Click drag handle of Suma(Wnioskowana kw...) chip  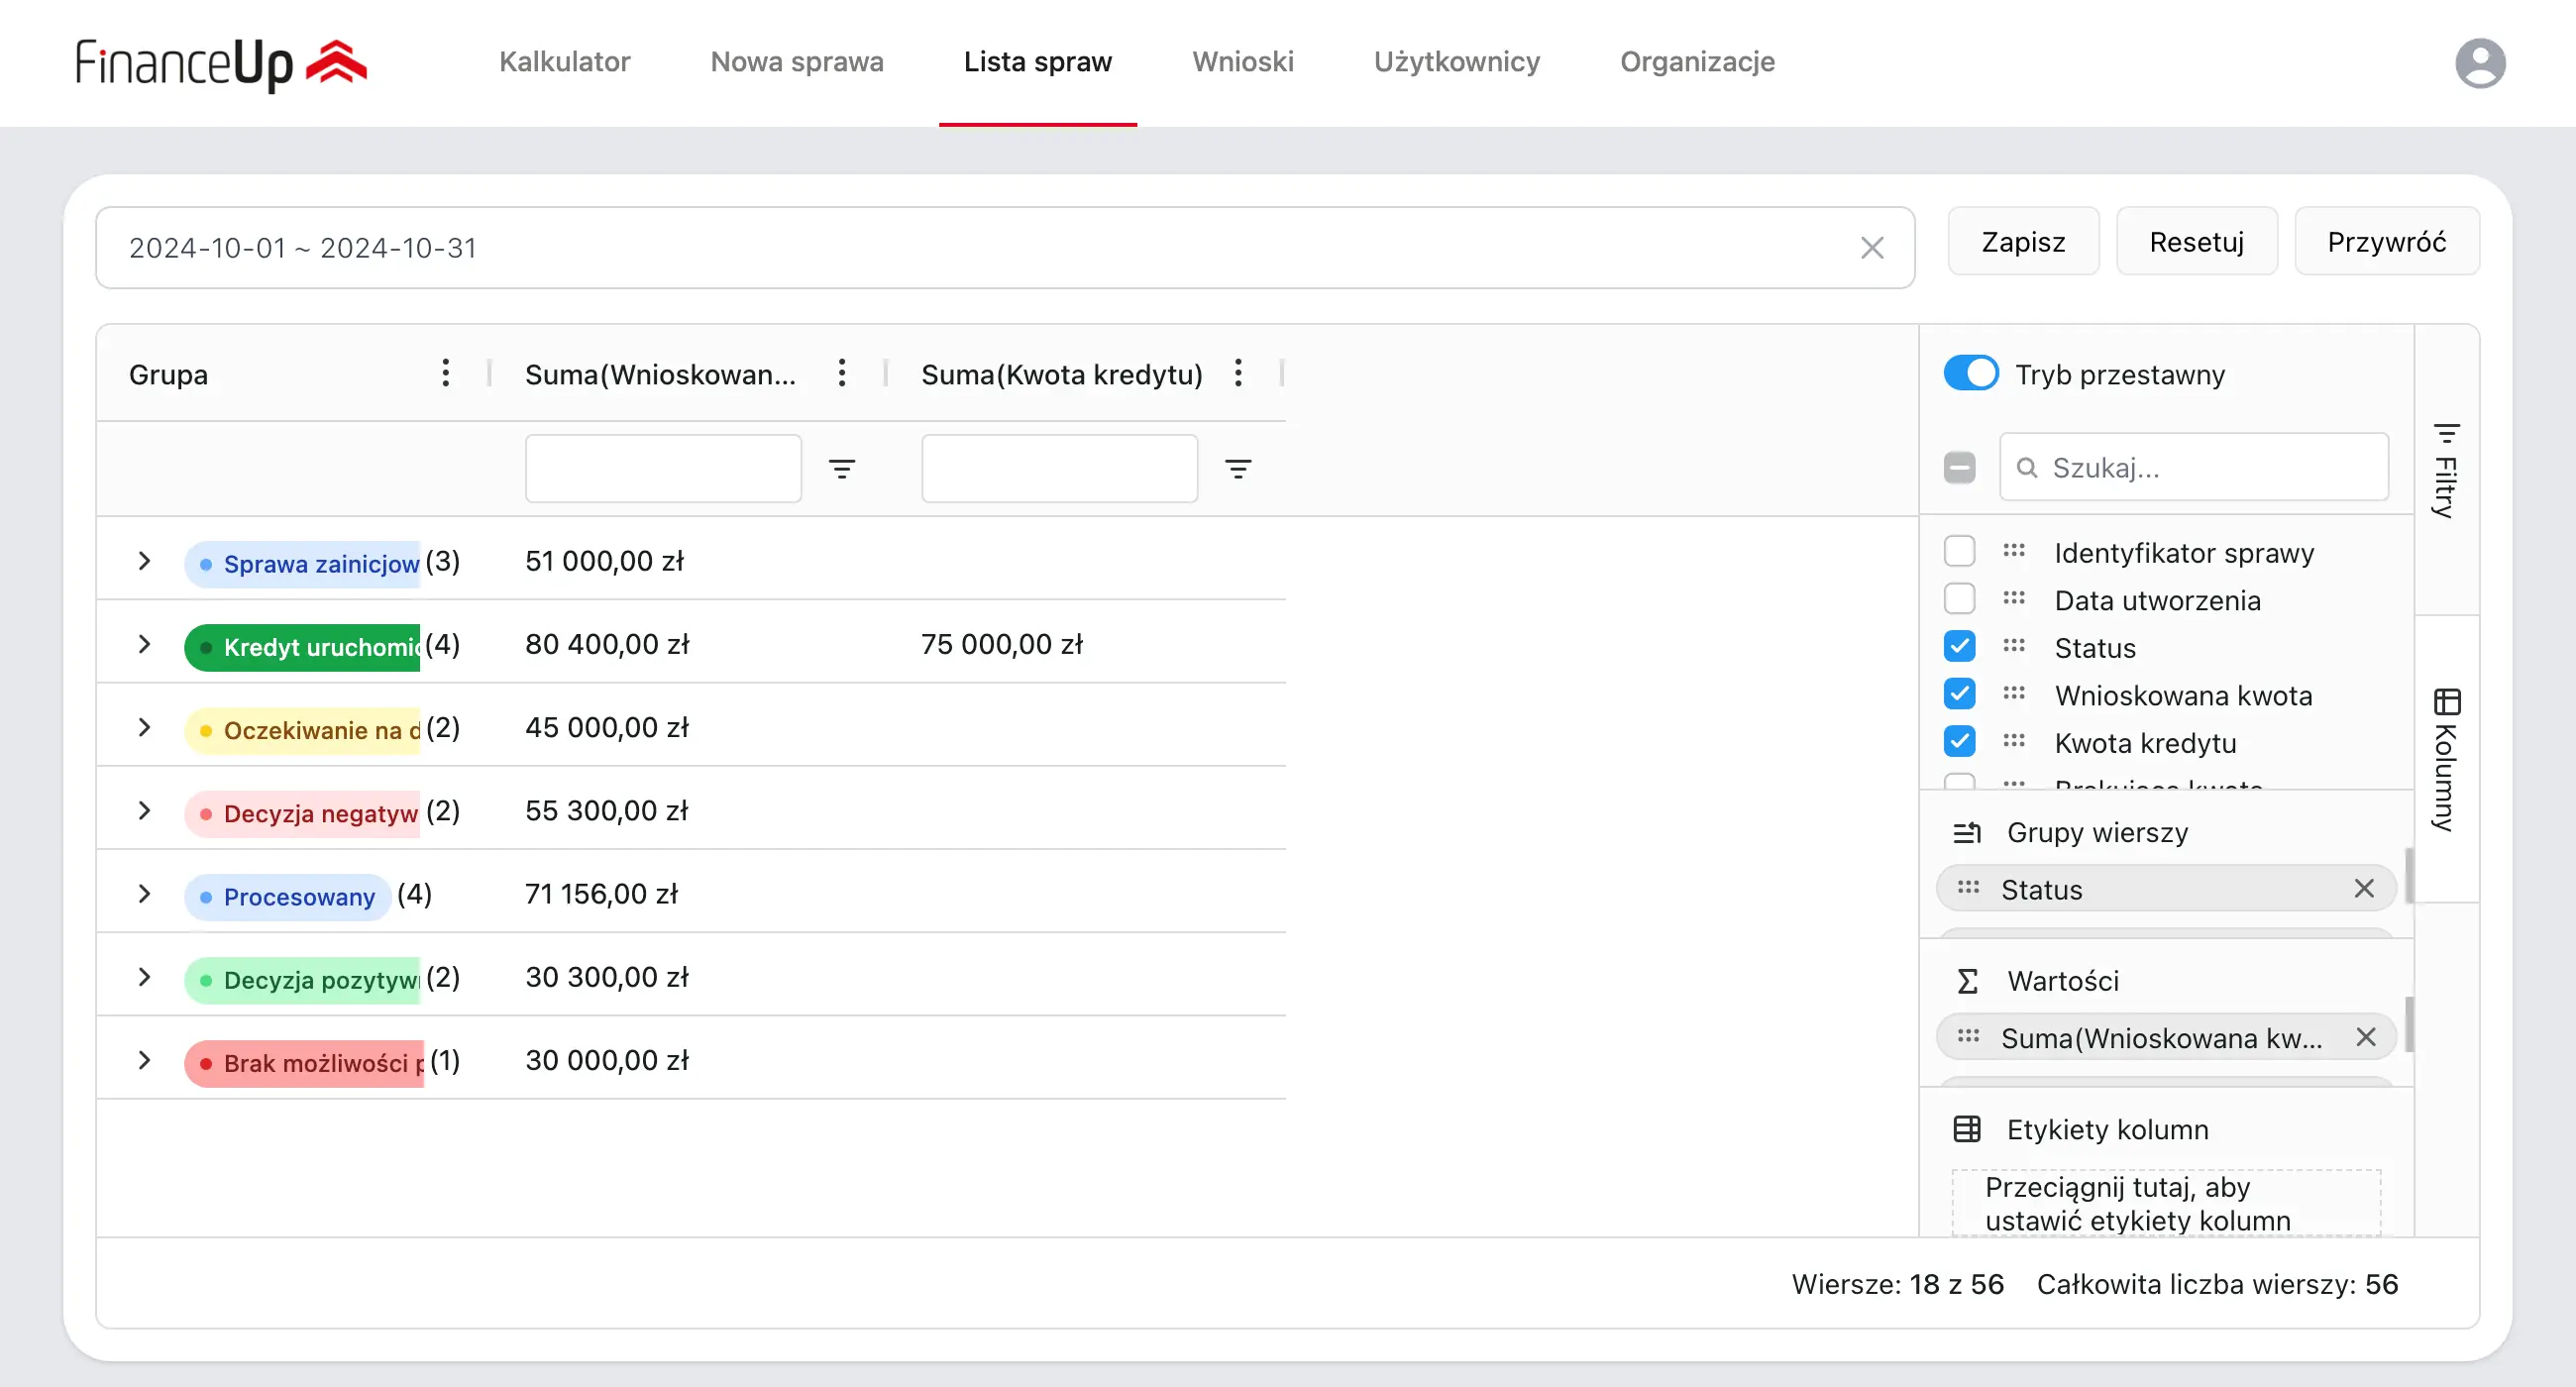[1968, 1036]
